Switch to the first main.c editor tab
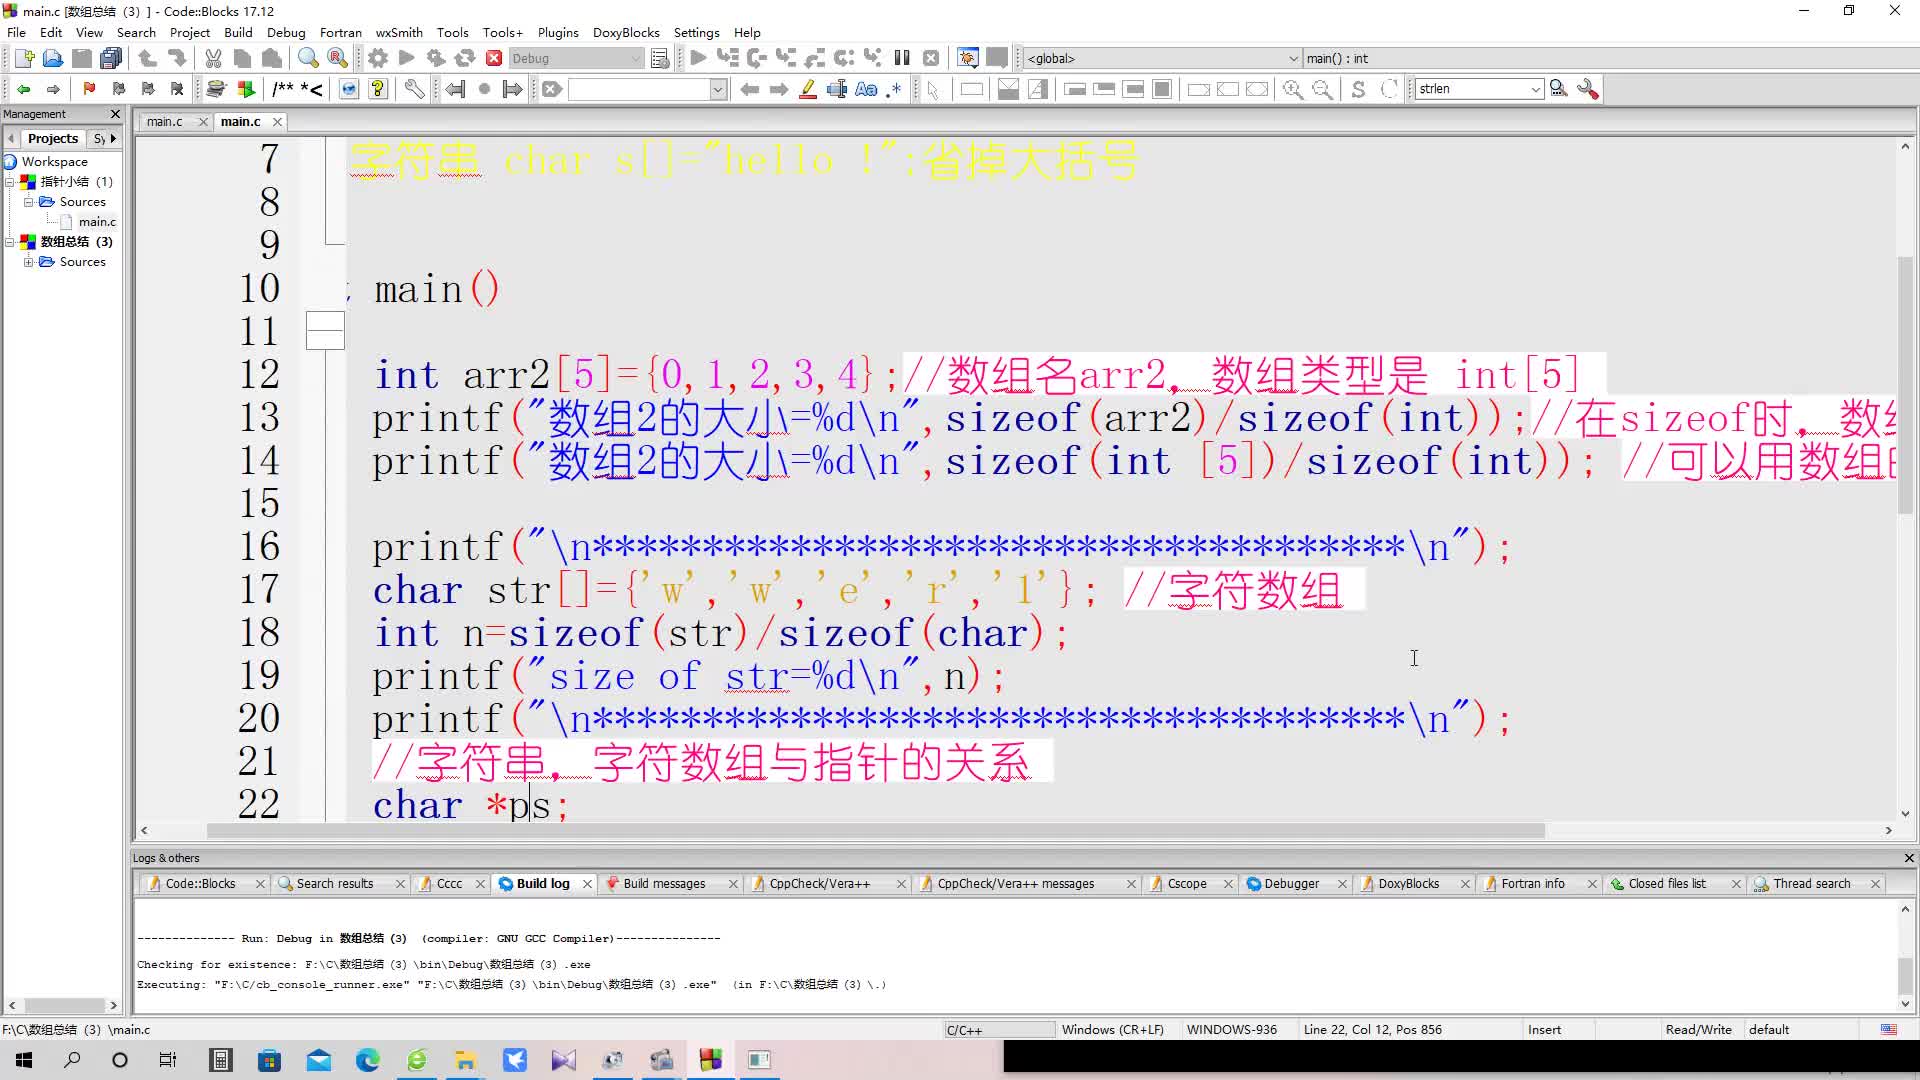 (x=165, y=121)
